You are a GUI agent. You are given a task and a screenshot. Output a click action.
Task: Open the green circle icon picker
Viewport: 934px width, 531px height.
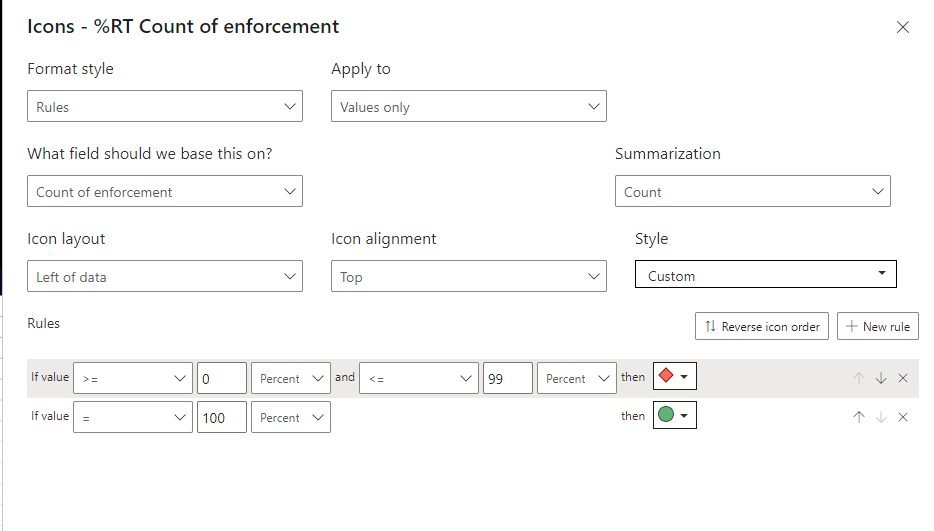coord(675,415)
